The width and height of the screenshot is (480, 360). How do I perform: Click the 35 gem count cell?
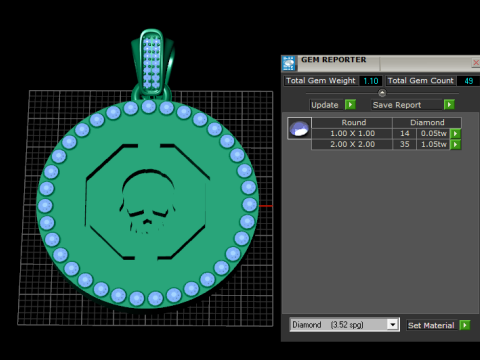405,144
